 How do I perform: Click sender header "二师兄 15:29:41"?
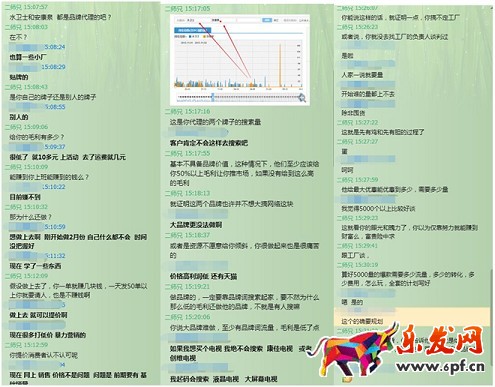click(x=357, y=246)
